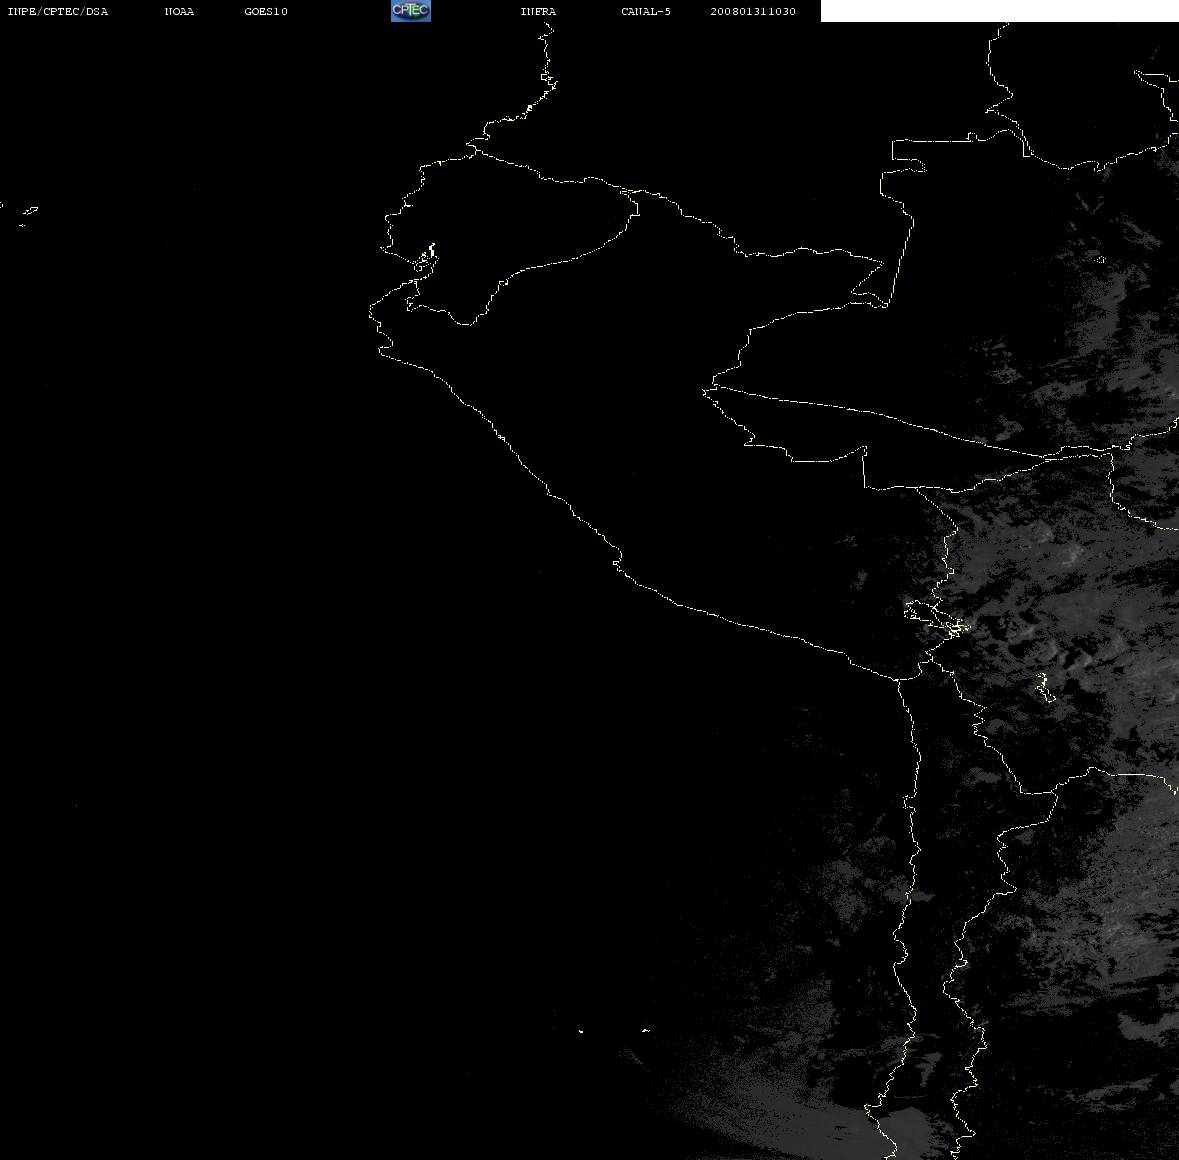Image resolution: width=1179 pixels, height=1160 pixels.
Task: Click the CPTEC logo in the header
Action: pyautogui.click(x=411, y=11)
